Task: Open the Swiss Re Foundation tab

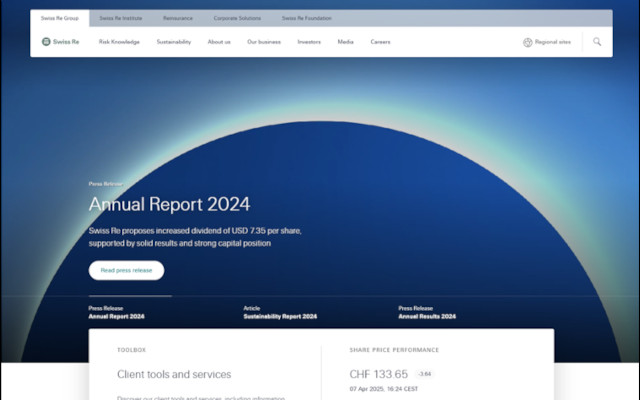Action: coord(307,18)
